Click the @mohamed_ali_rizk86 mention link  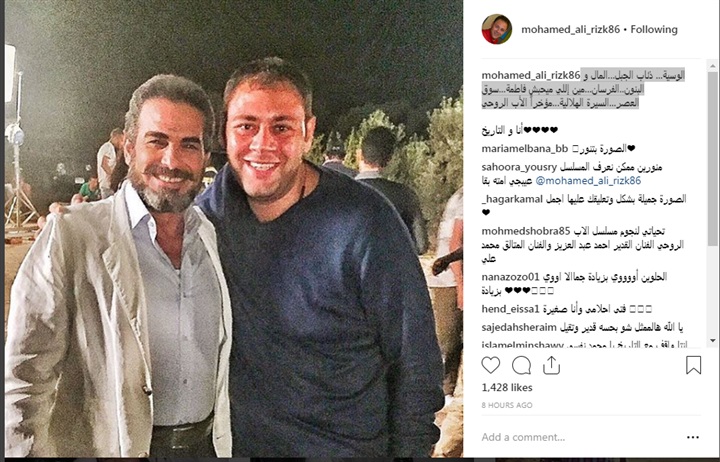click(588, 180)
